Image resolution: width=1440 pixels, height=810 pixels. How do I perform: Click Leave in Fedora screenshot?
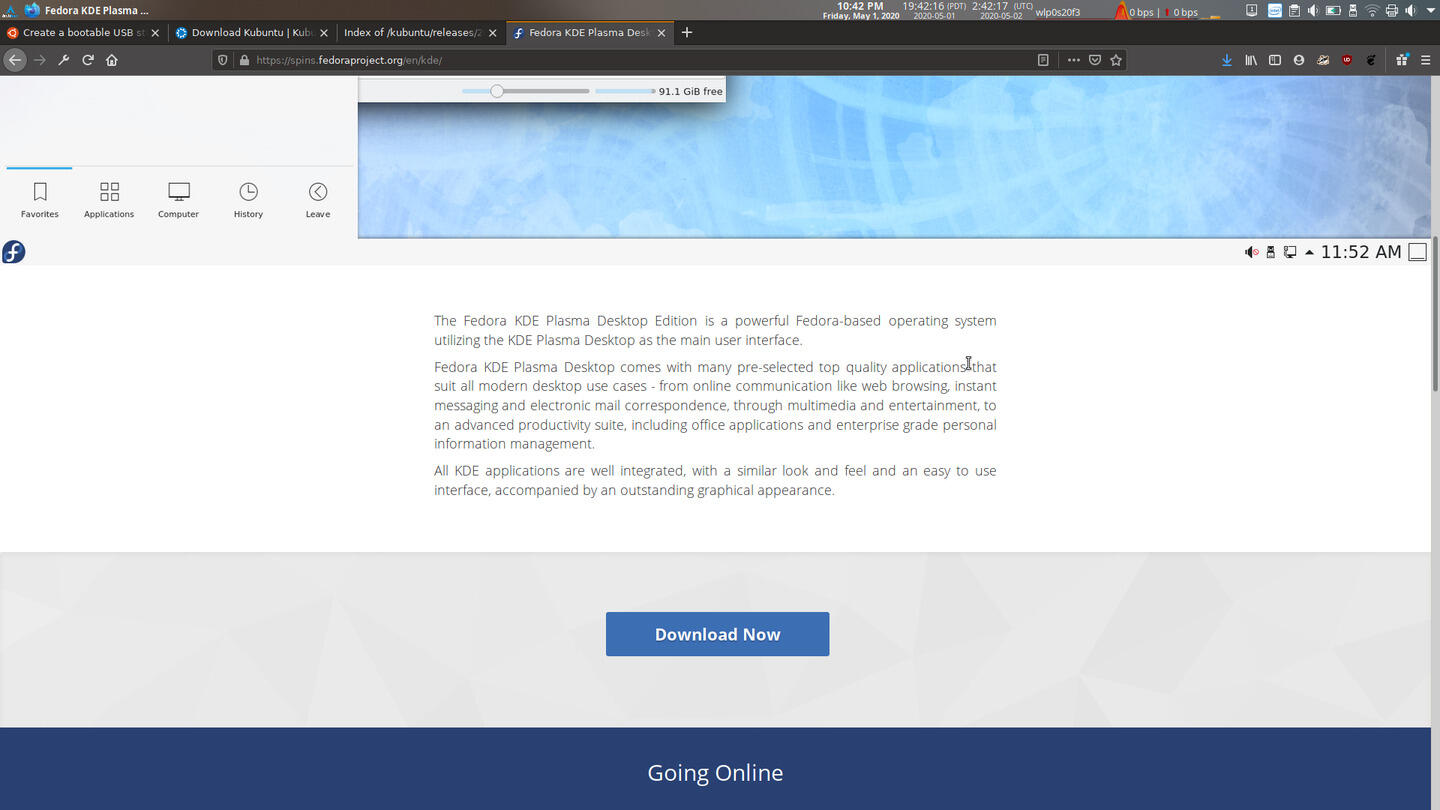318,199
